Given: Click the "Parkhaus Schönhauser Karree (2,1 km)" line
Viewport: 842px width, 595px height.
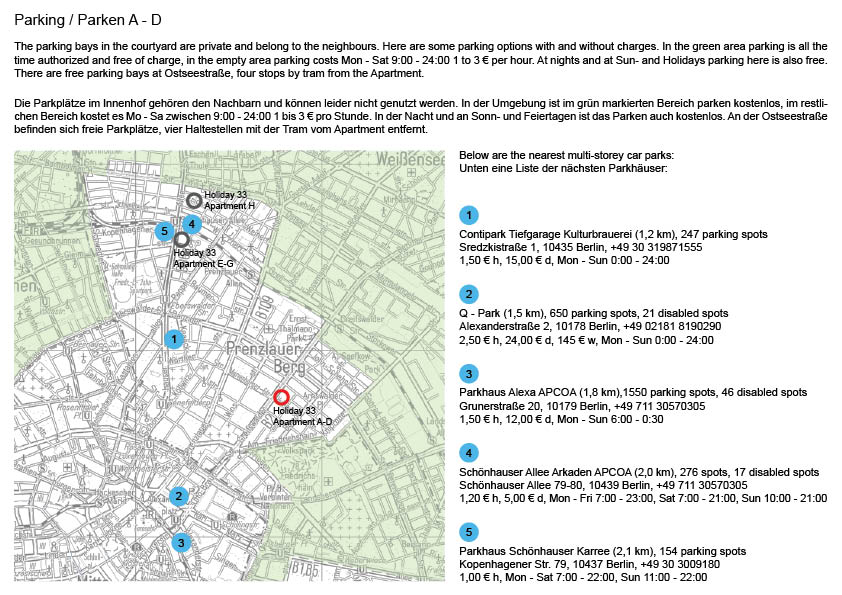Looking at the screenshot, I should [603, 551].
